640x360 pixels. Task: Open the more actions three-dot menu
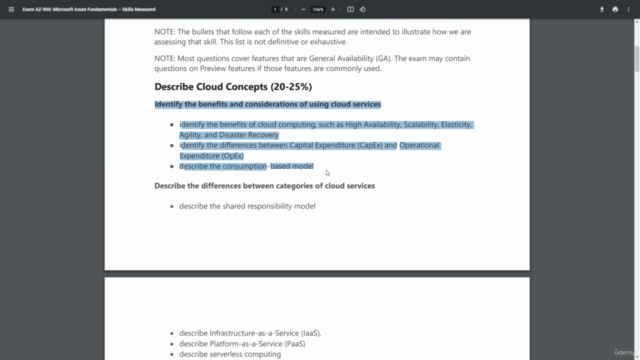click(x=629, y=9)
